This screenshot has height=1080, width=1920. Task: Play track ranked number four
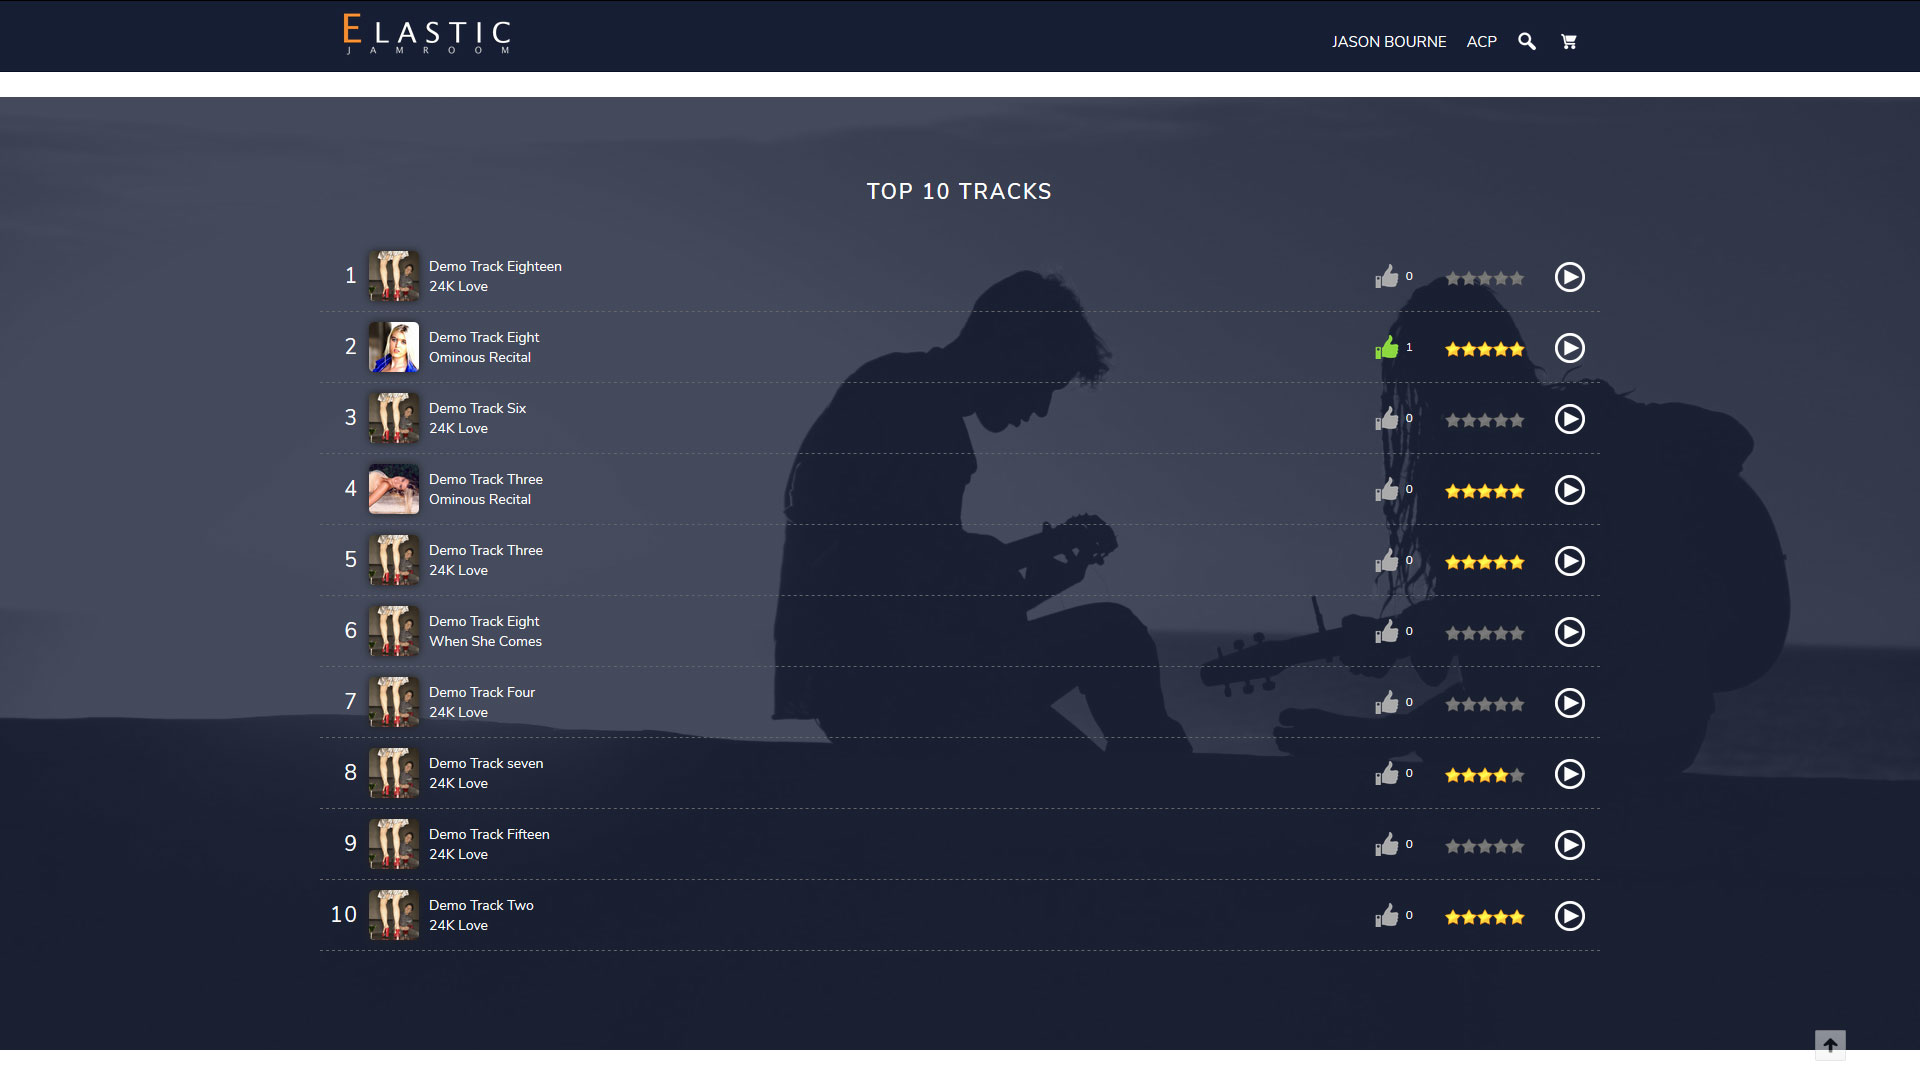pos(1569,490)
